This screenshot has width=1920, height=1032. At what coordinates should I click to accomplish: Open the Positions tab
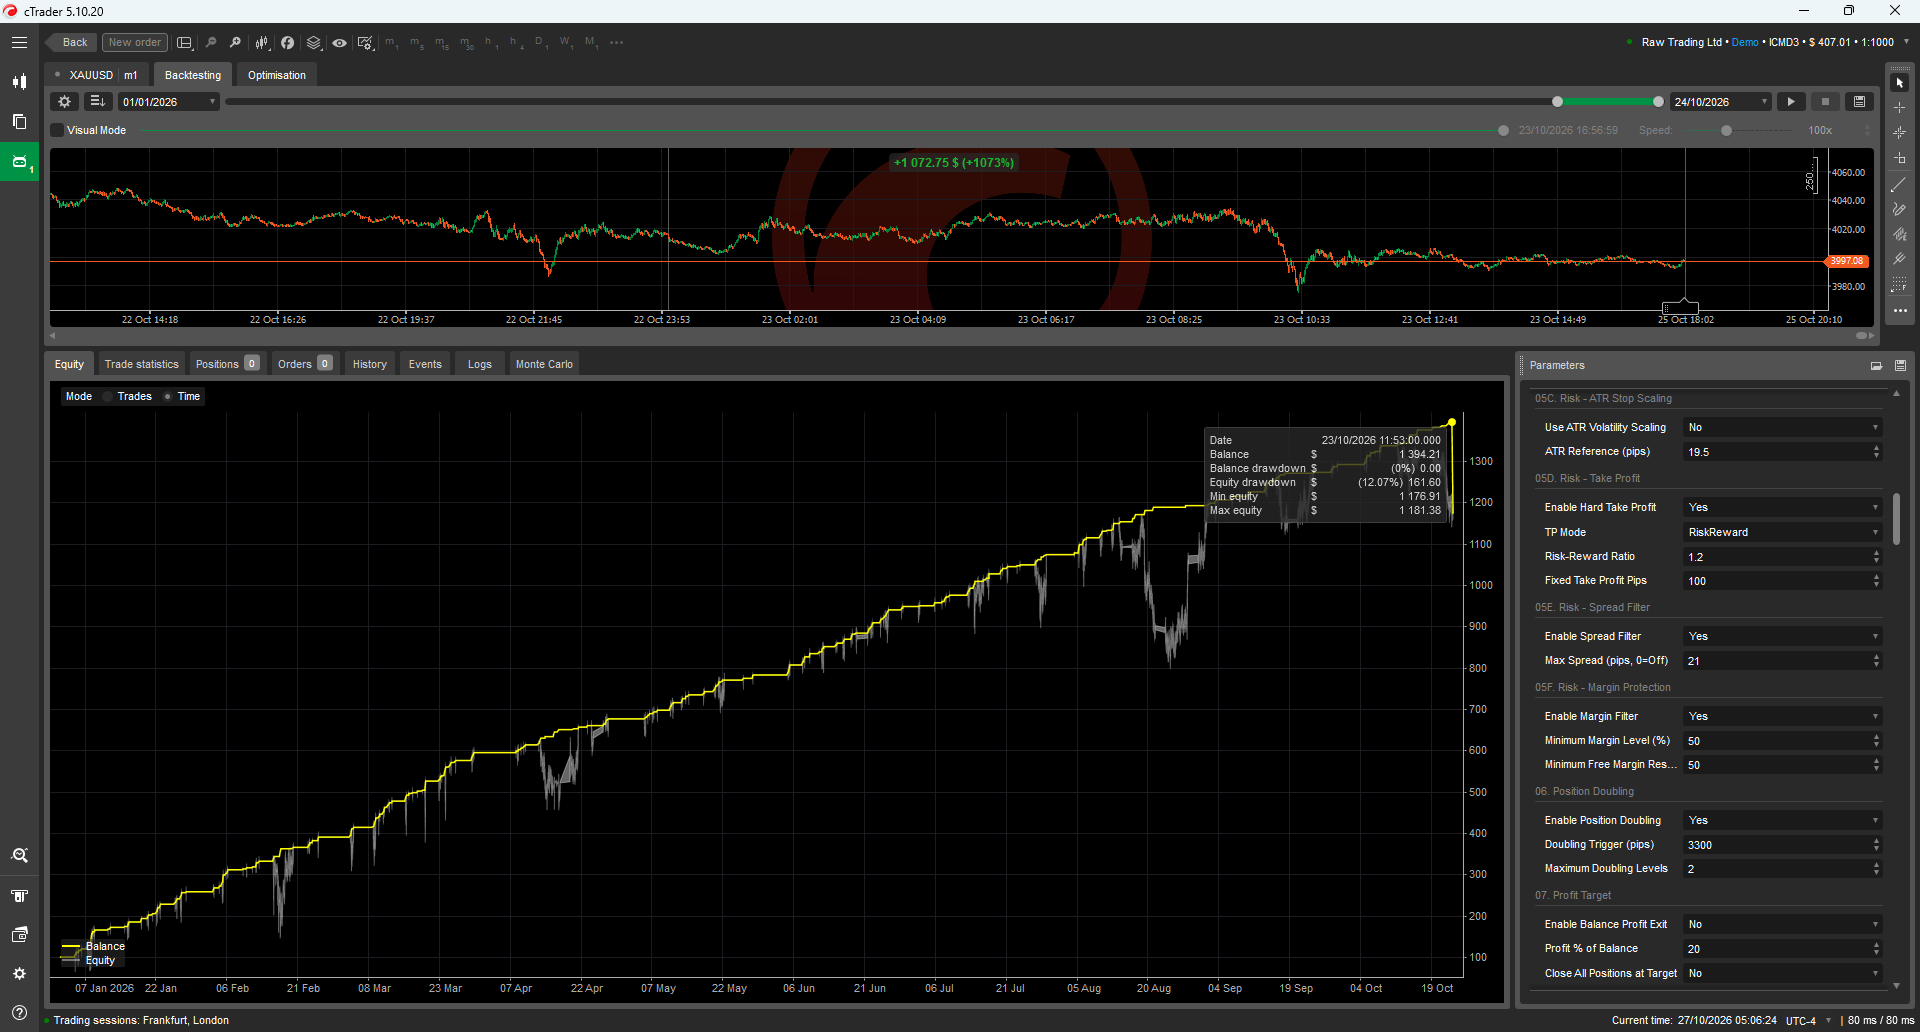[227, 364]
